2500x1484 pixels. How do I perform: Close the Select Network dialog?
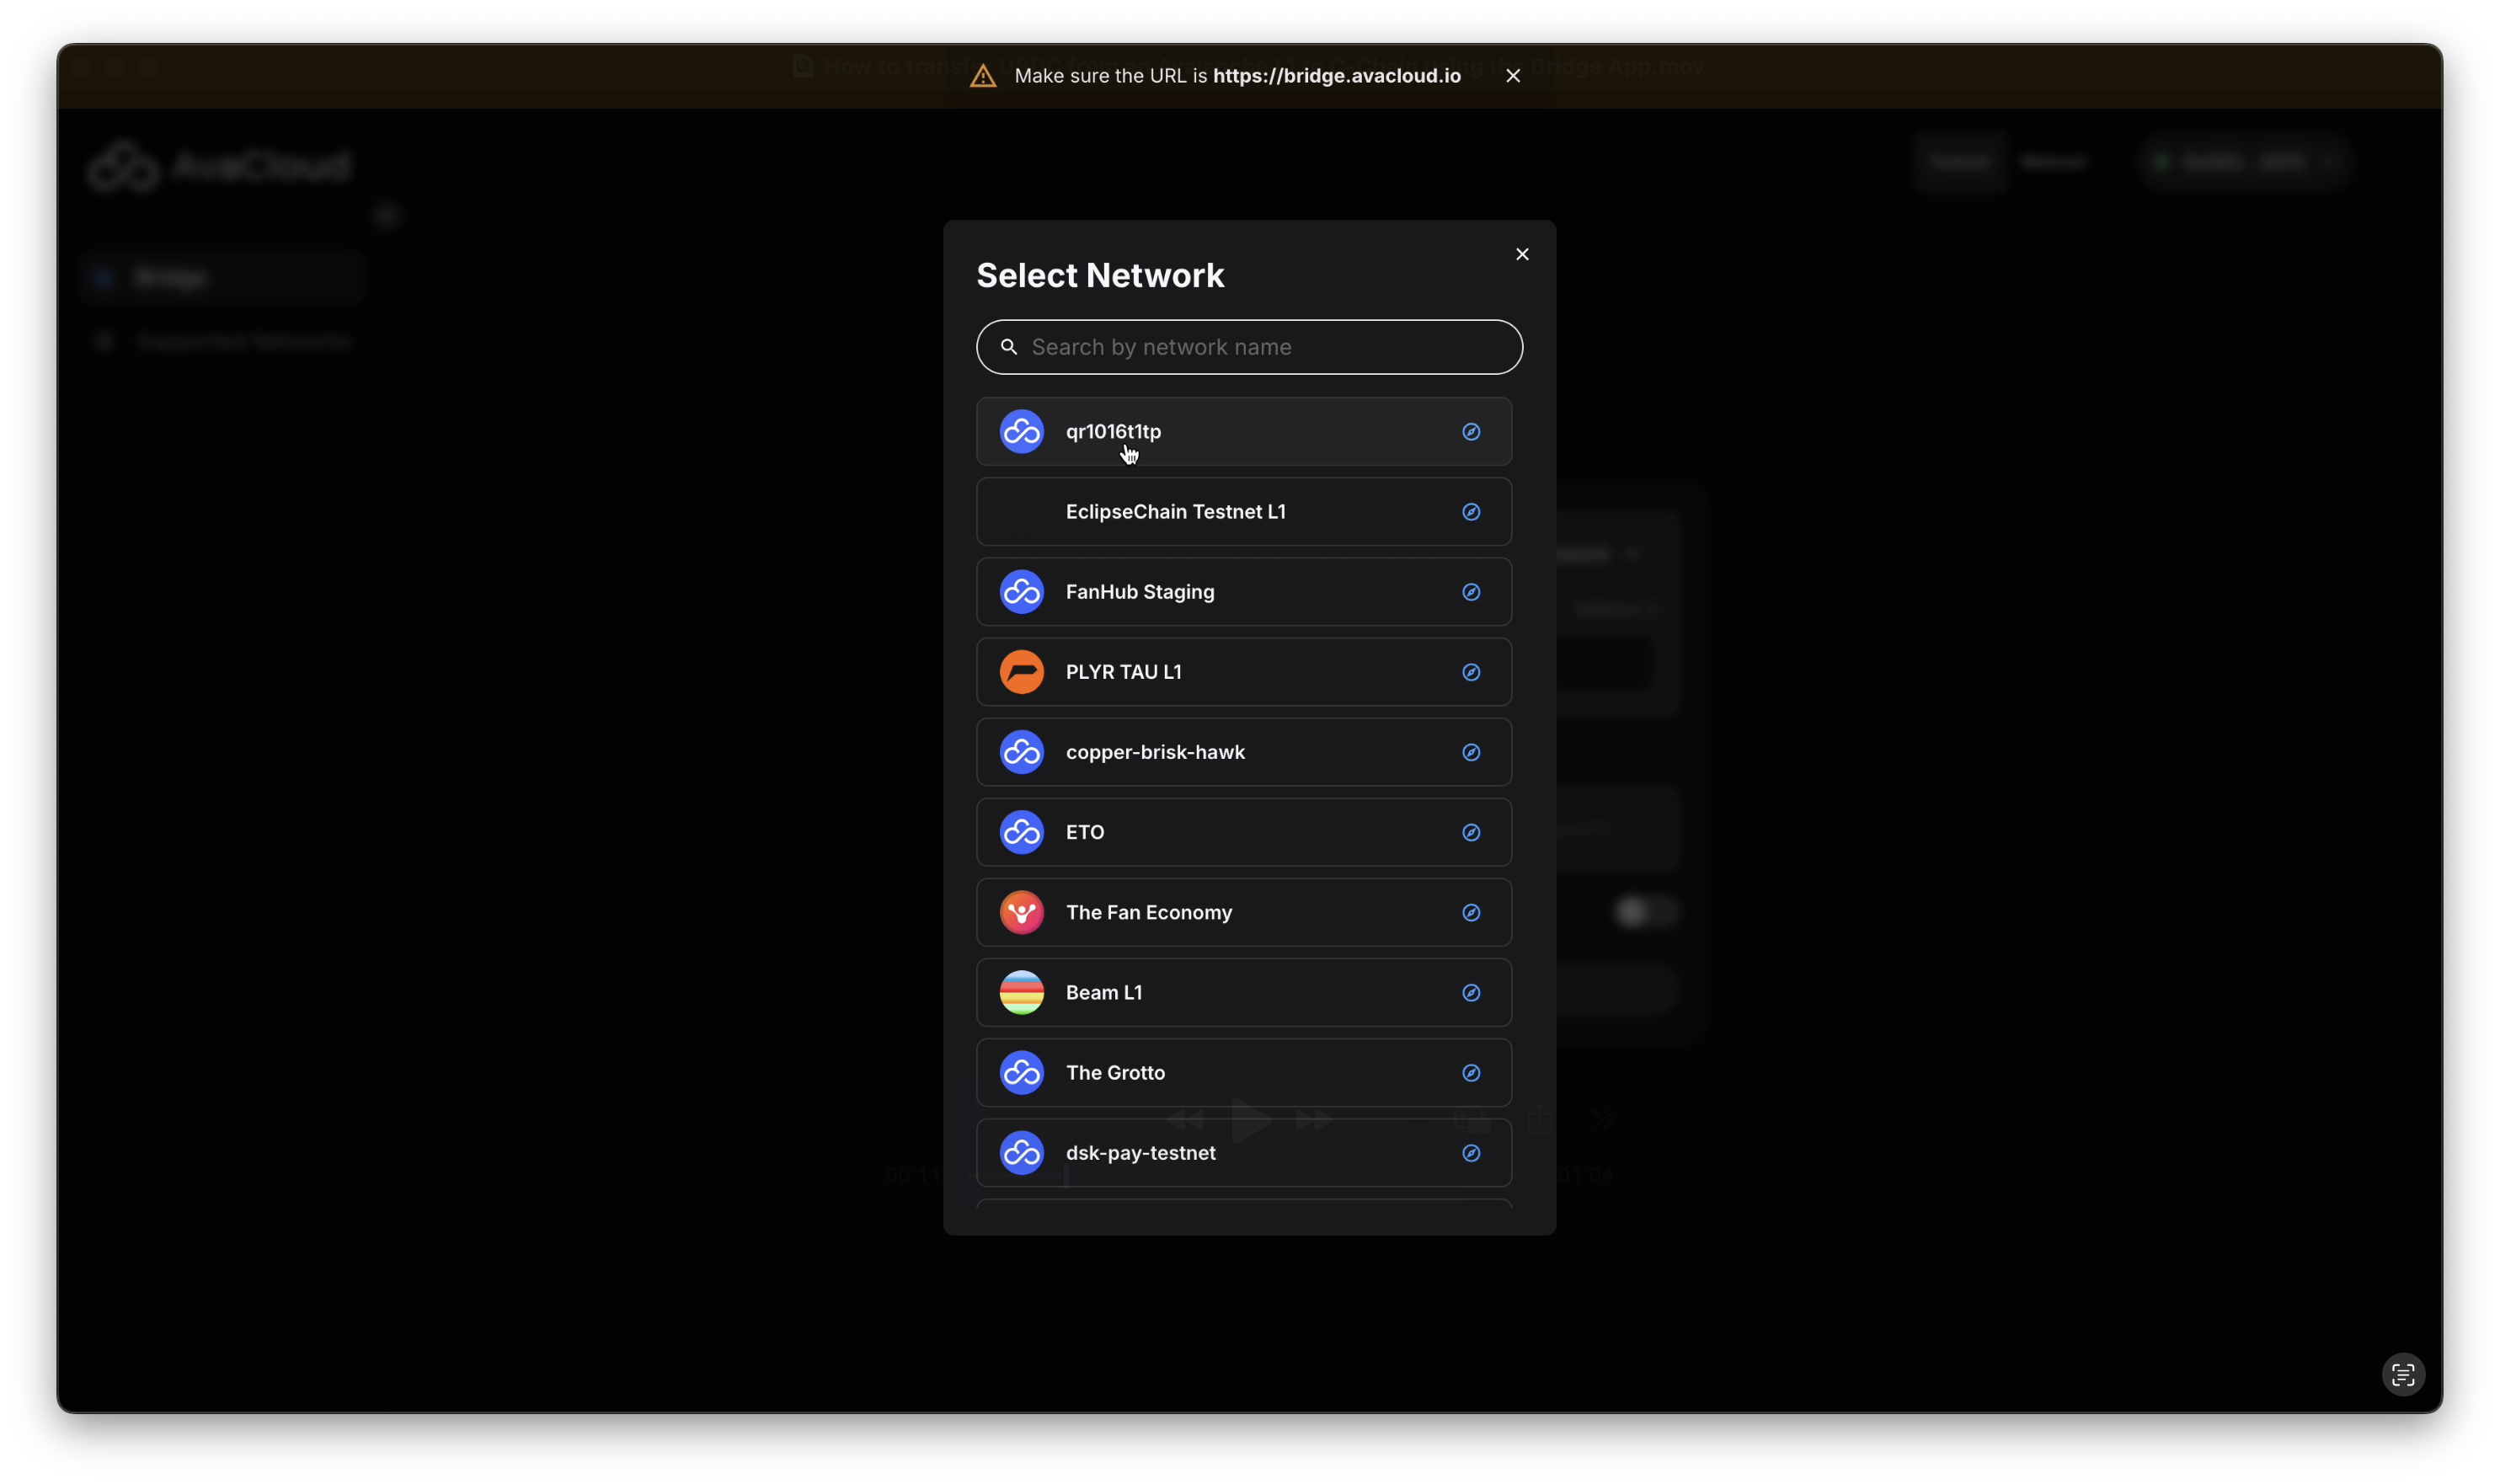pos(1522,254)
